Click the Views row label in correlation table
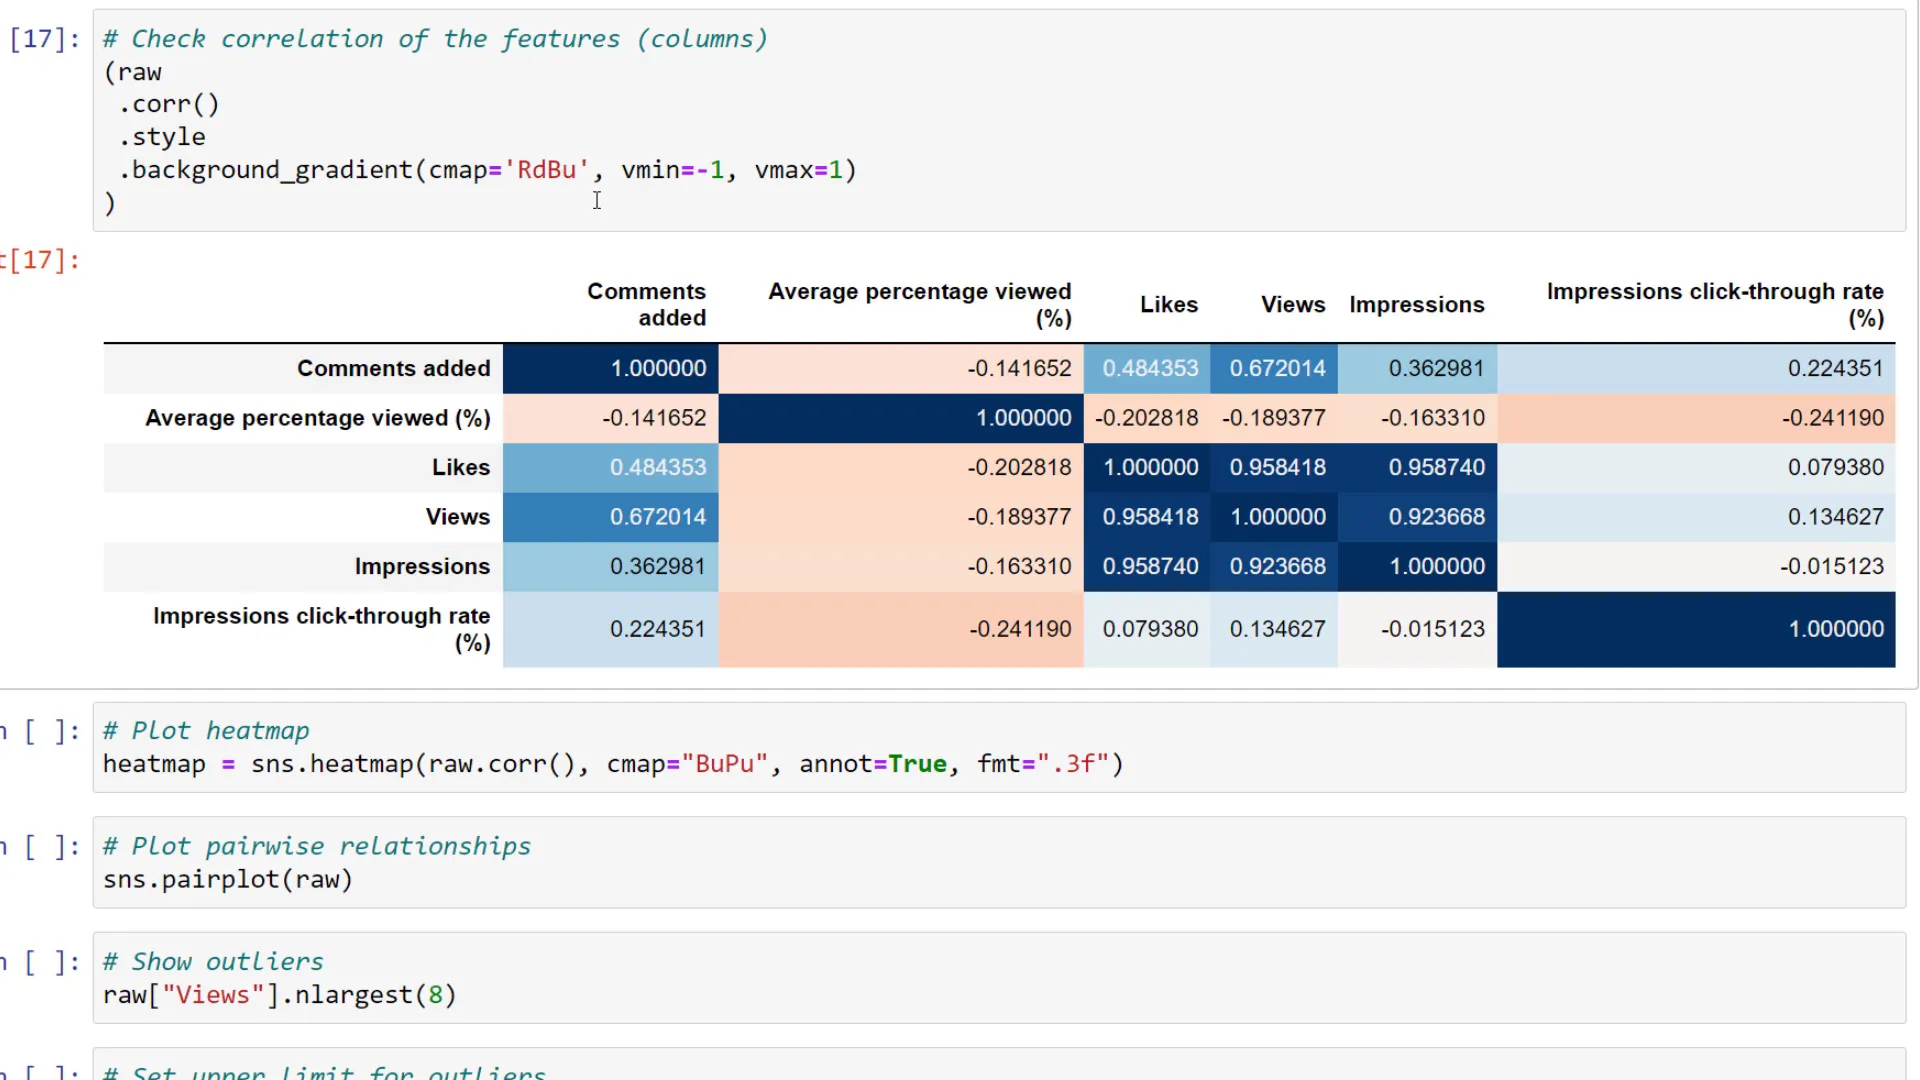 coord(458,517)
